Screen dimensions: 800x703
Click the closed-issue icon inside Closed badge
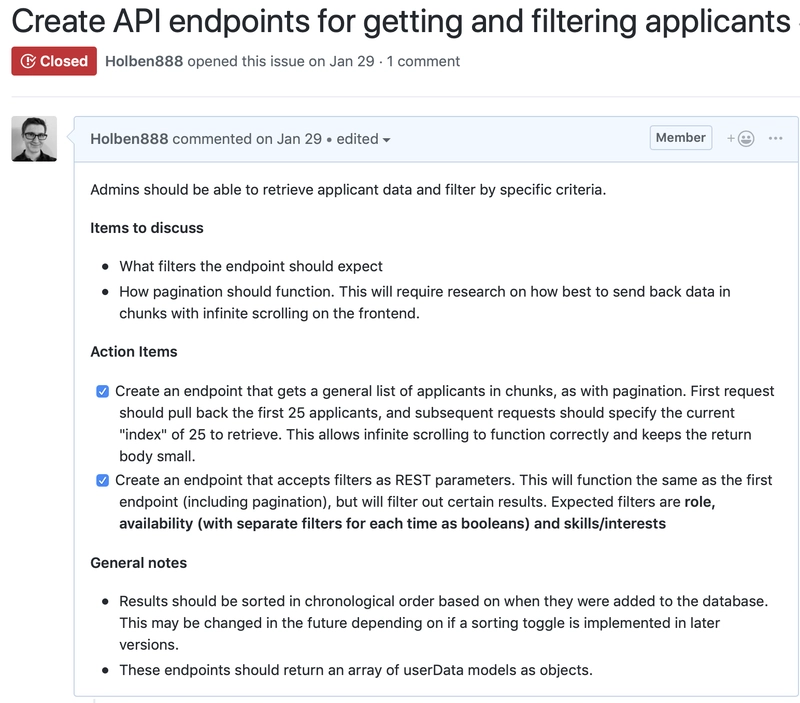tap(28, 61)
